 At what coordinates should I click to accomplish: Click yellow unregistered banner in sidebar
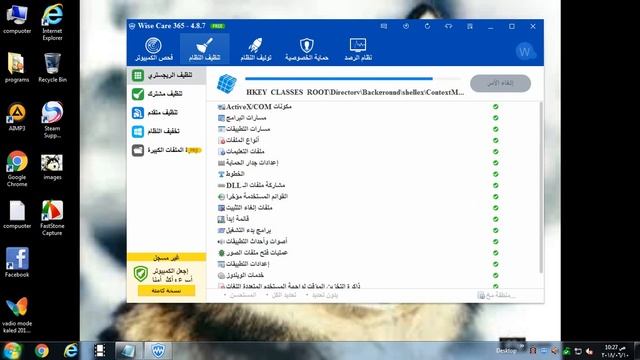point(166,258)
